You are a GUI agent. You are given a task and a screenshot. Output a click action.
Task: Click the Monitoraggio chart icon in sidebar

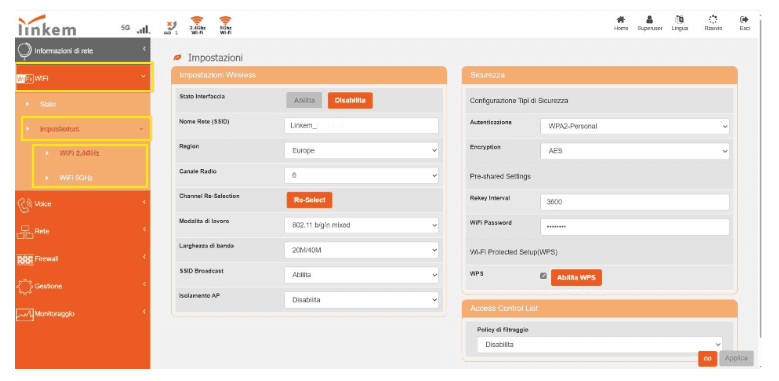click(x=25, y=314)
